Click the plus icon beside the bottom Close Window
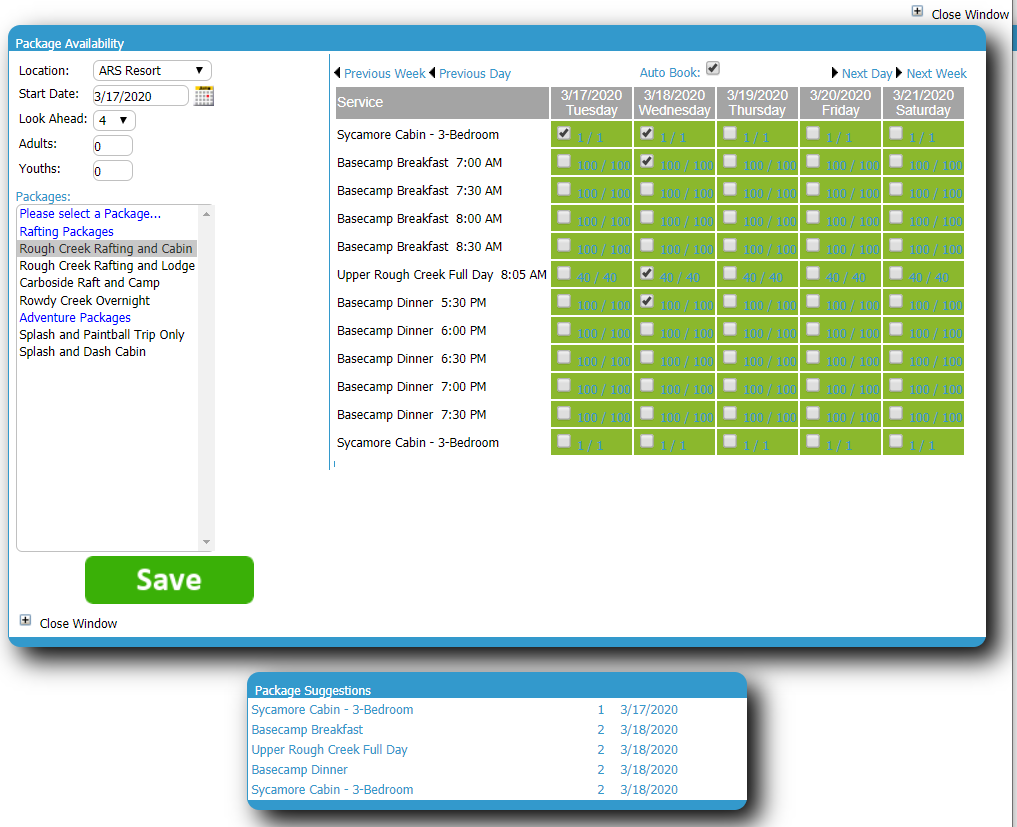The image size is (1017, 827). coord(25,620)
